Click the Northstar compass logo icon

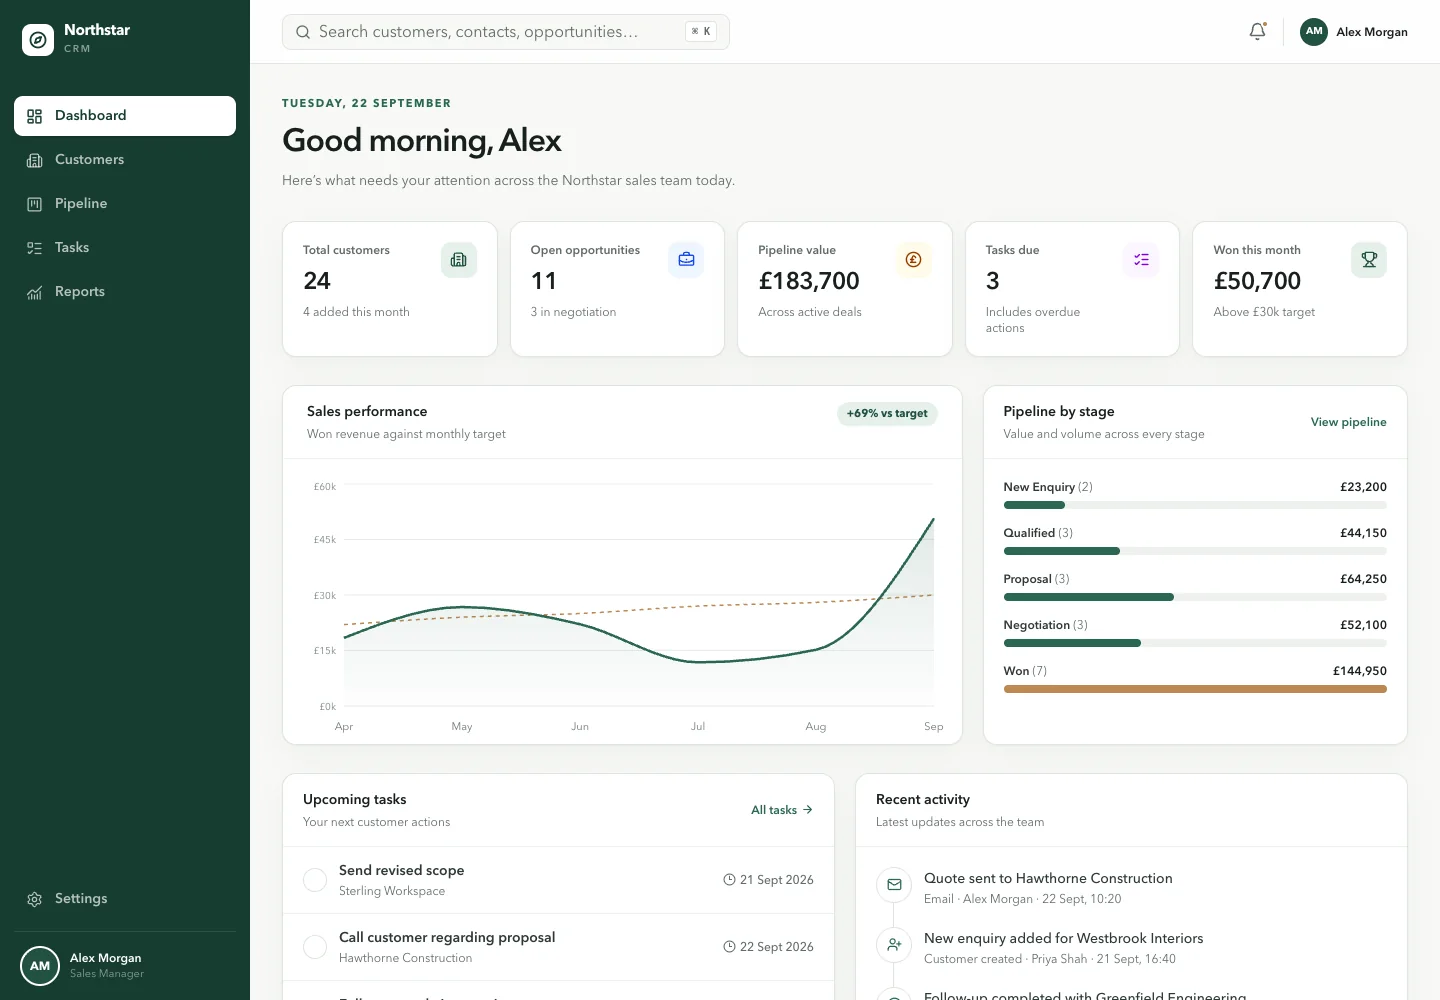pos(38,40)
